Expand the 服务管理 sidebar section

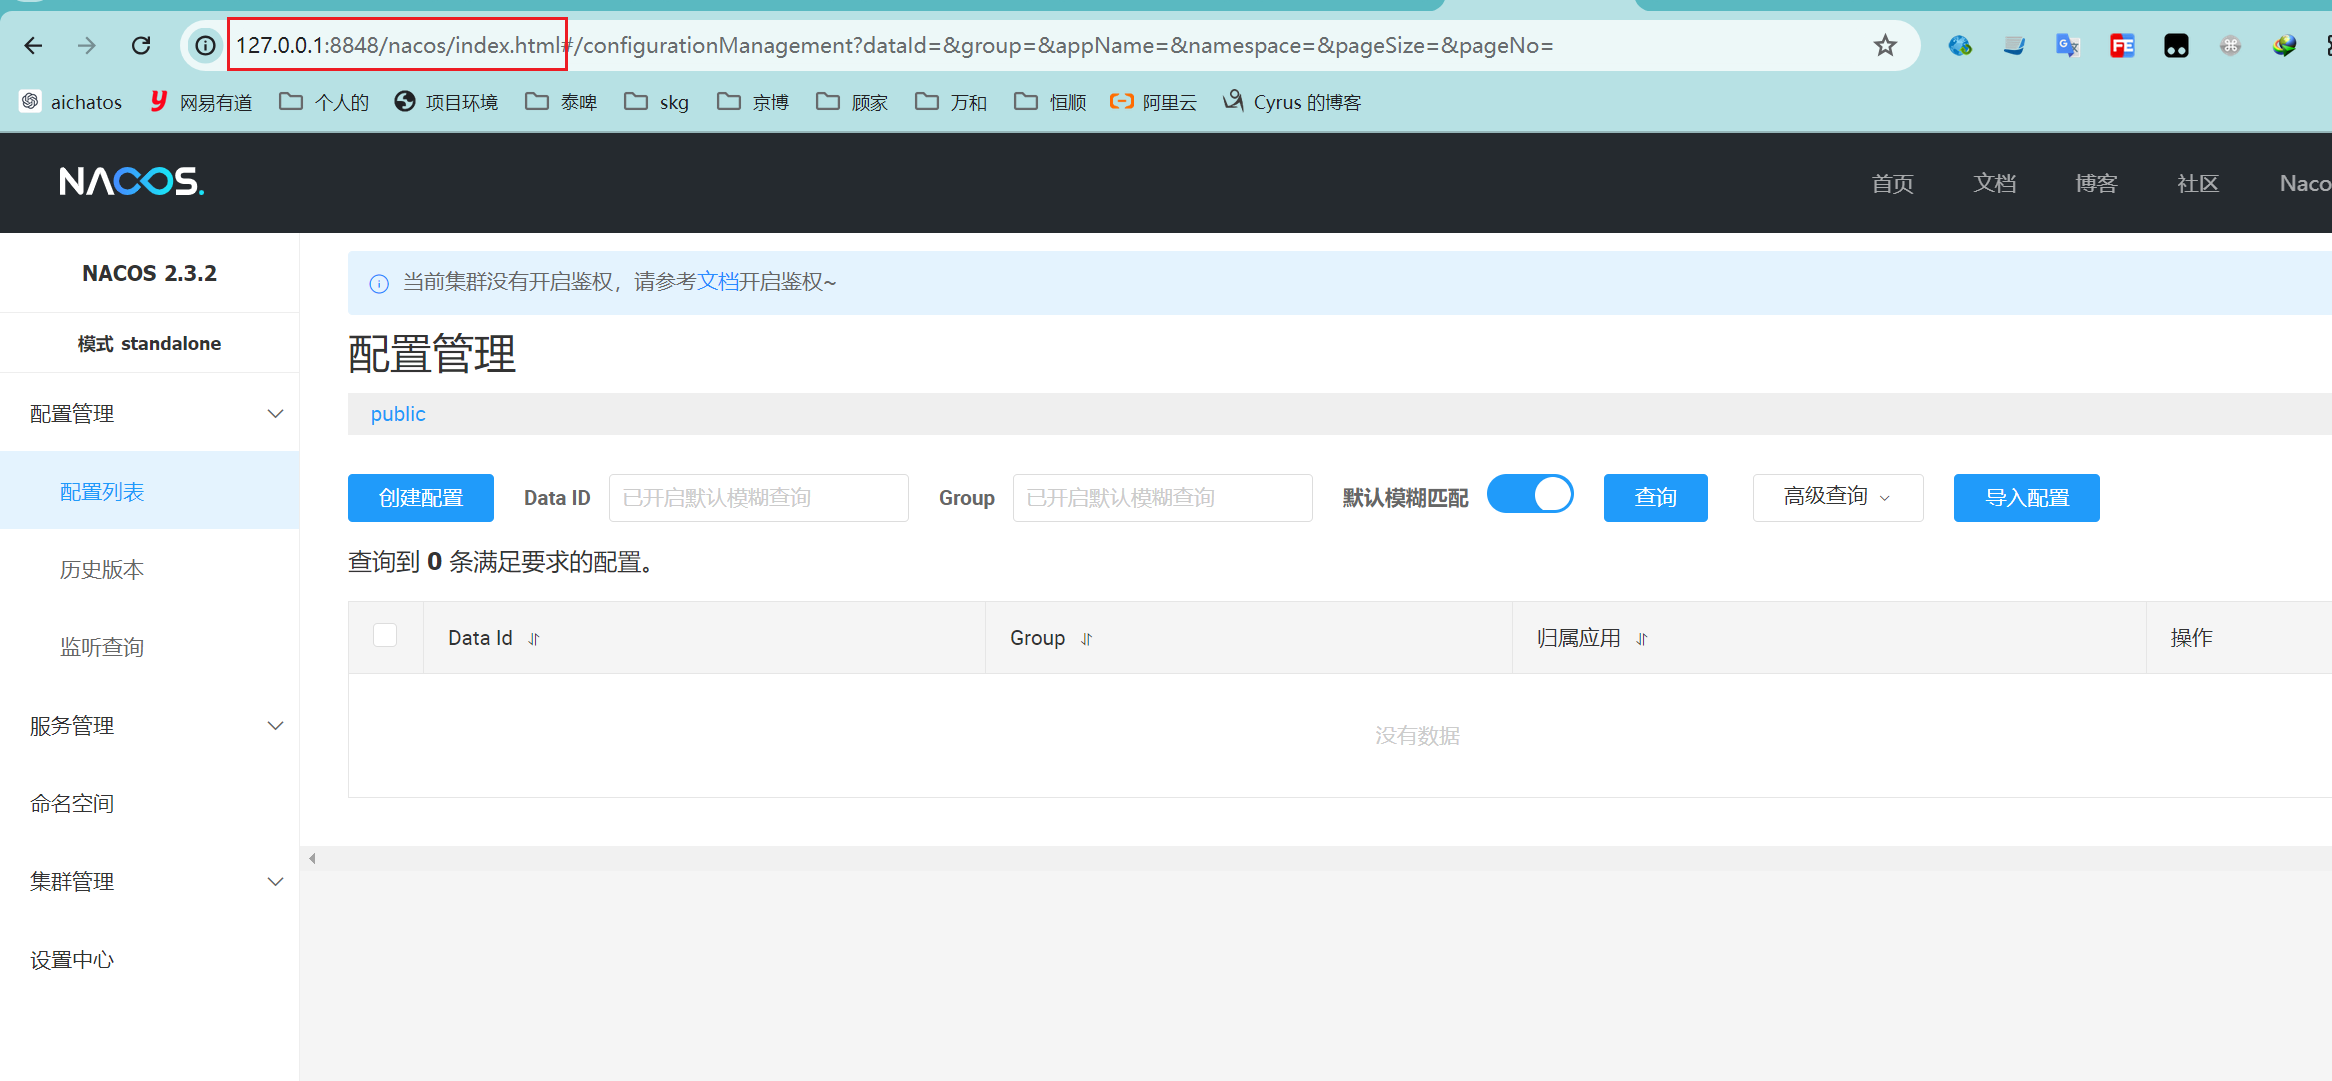click(x=150, y=725)
